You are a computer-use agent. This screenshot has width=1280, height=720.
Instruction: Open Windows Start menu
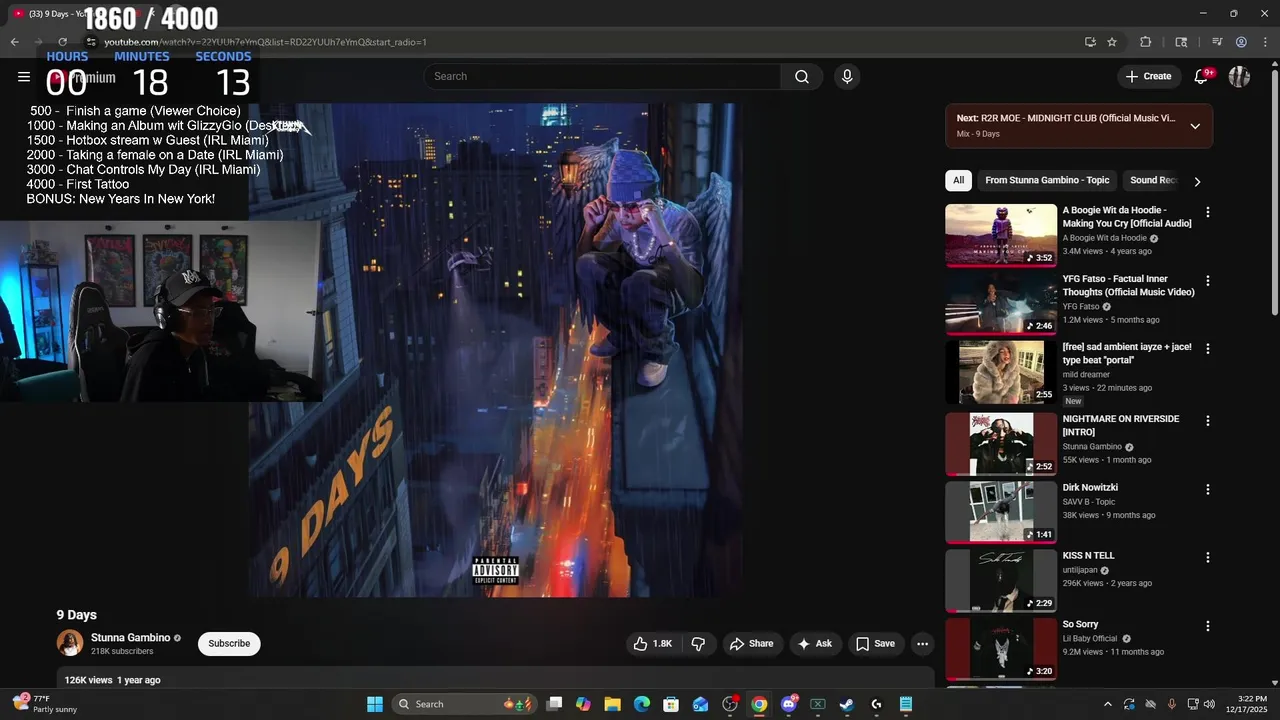[375, 704]
